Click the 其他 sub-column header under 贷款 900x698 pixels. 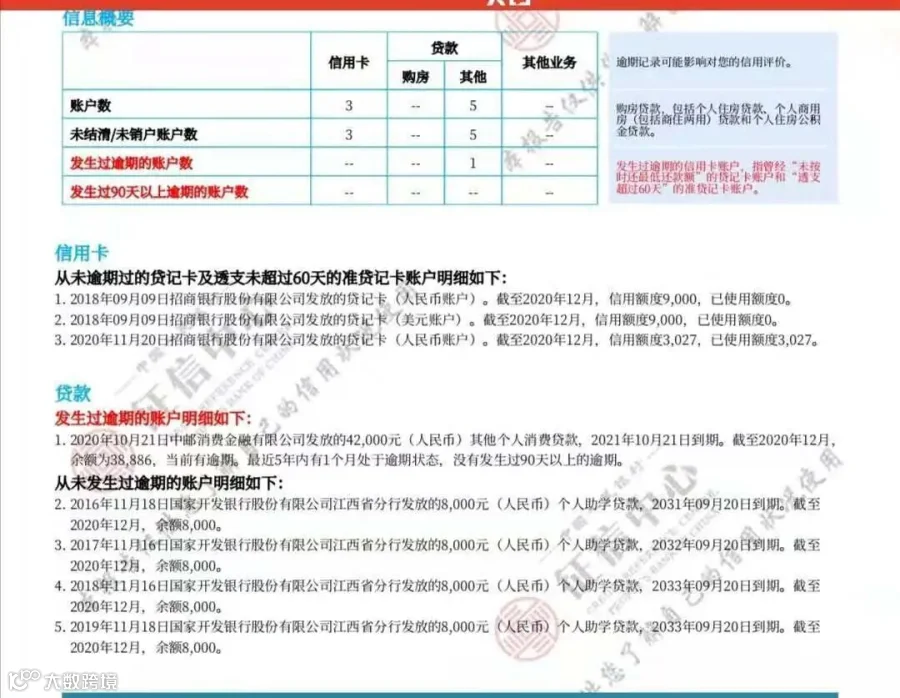click(473, 76)
